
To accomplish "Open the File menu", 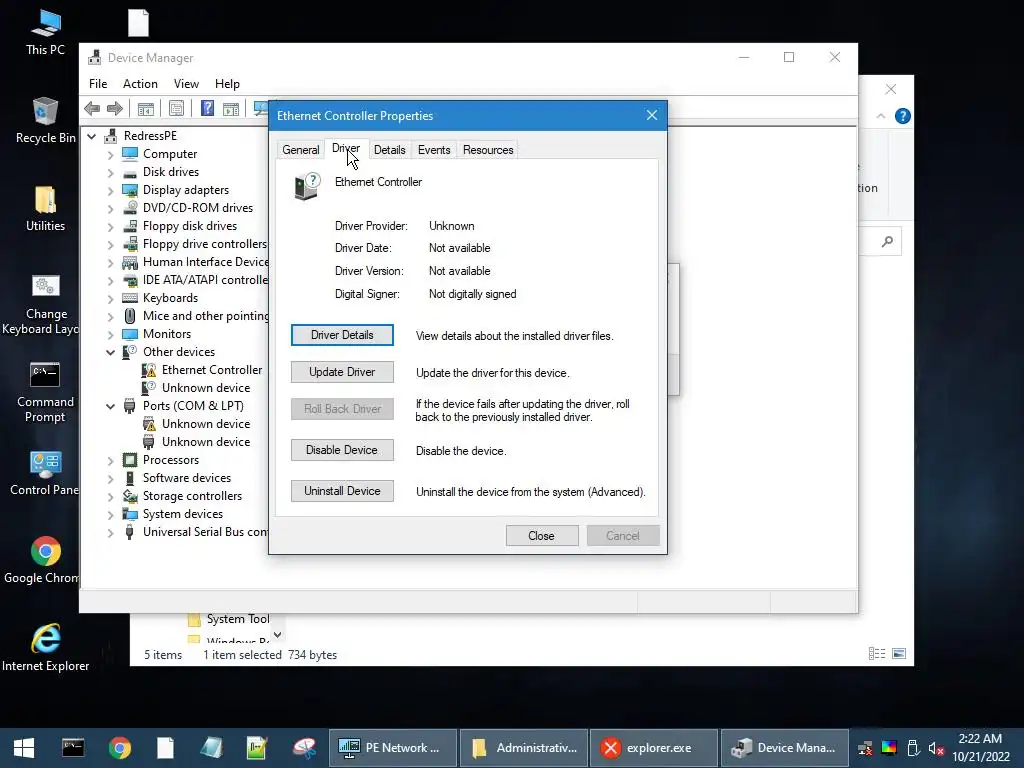I will click(98, 84).
